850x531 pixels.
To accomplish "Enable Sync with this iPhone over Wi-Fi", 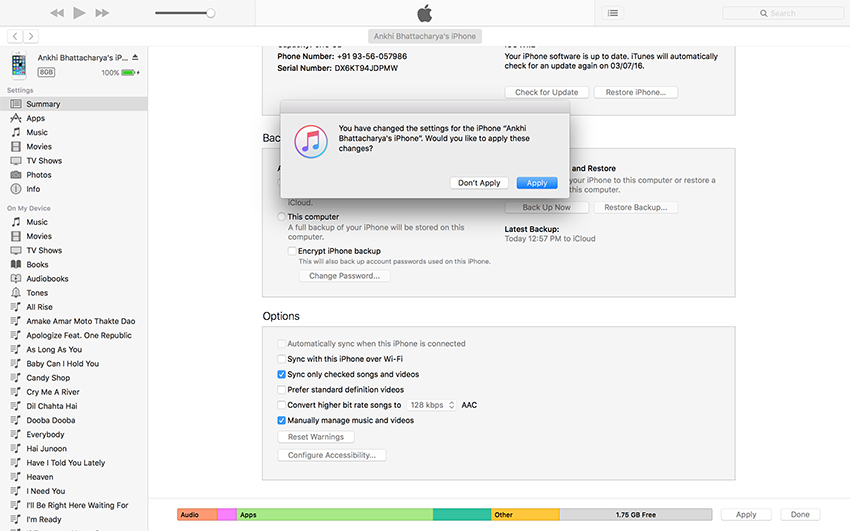I will (x=281, y=359).
